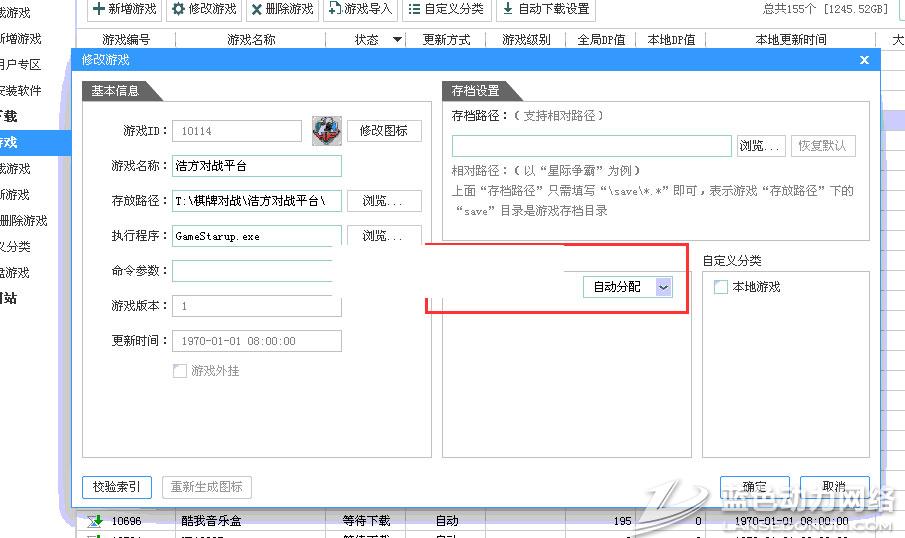Close the 修改游戏 dialog with X

(864, 60)
